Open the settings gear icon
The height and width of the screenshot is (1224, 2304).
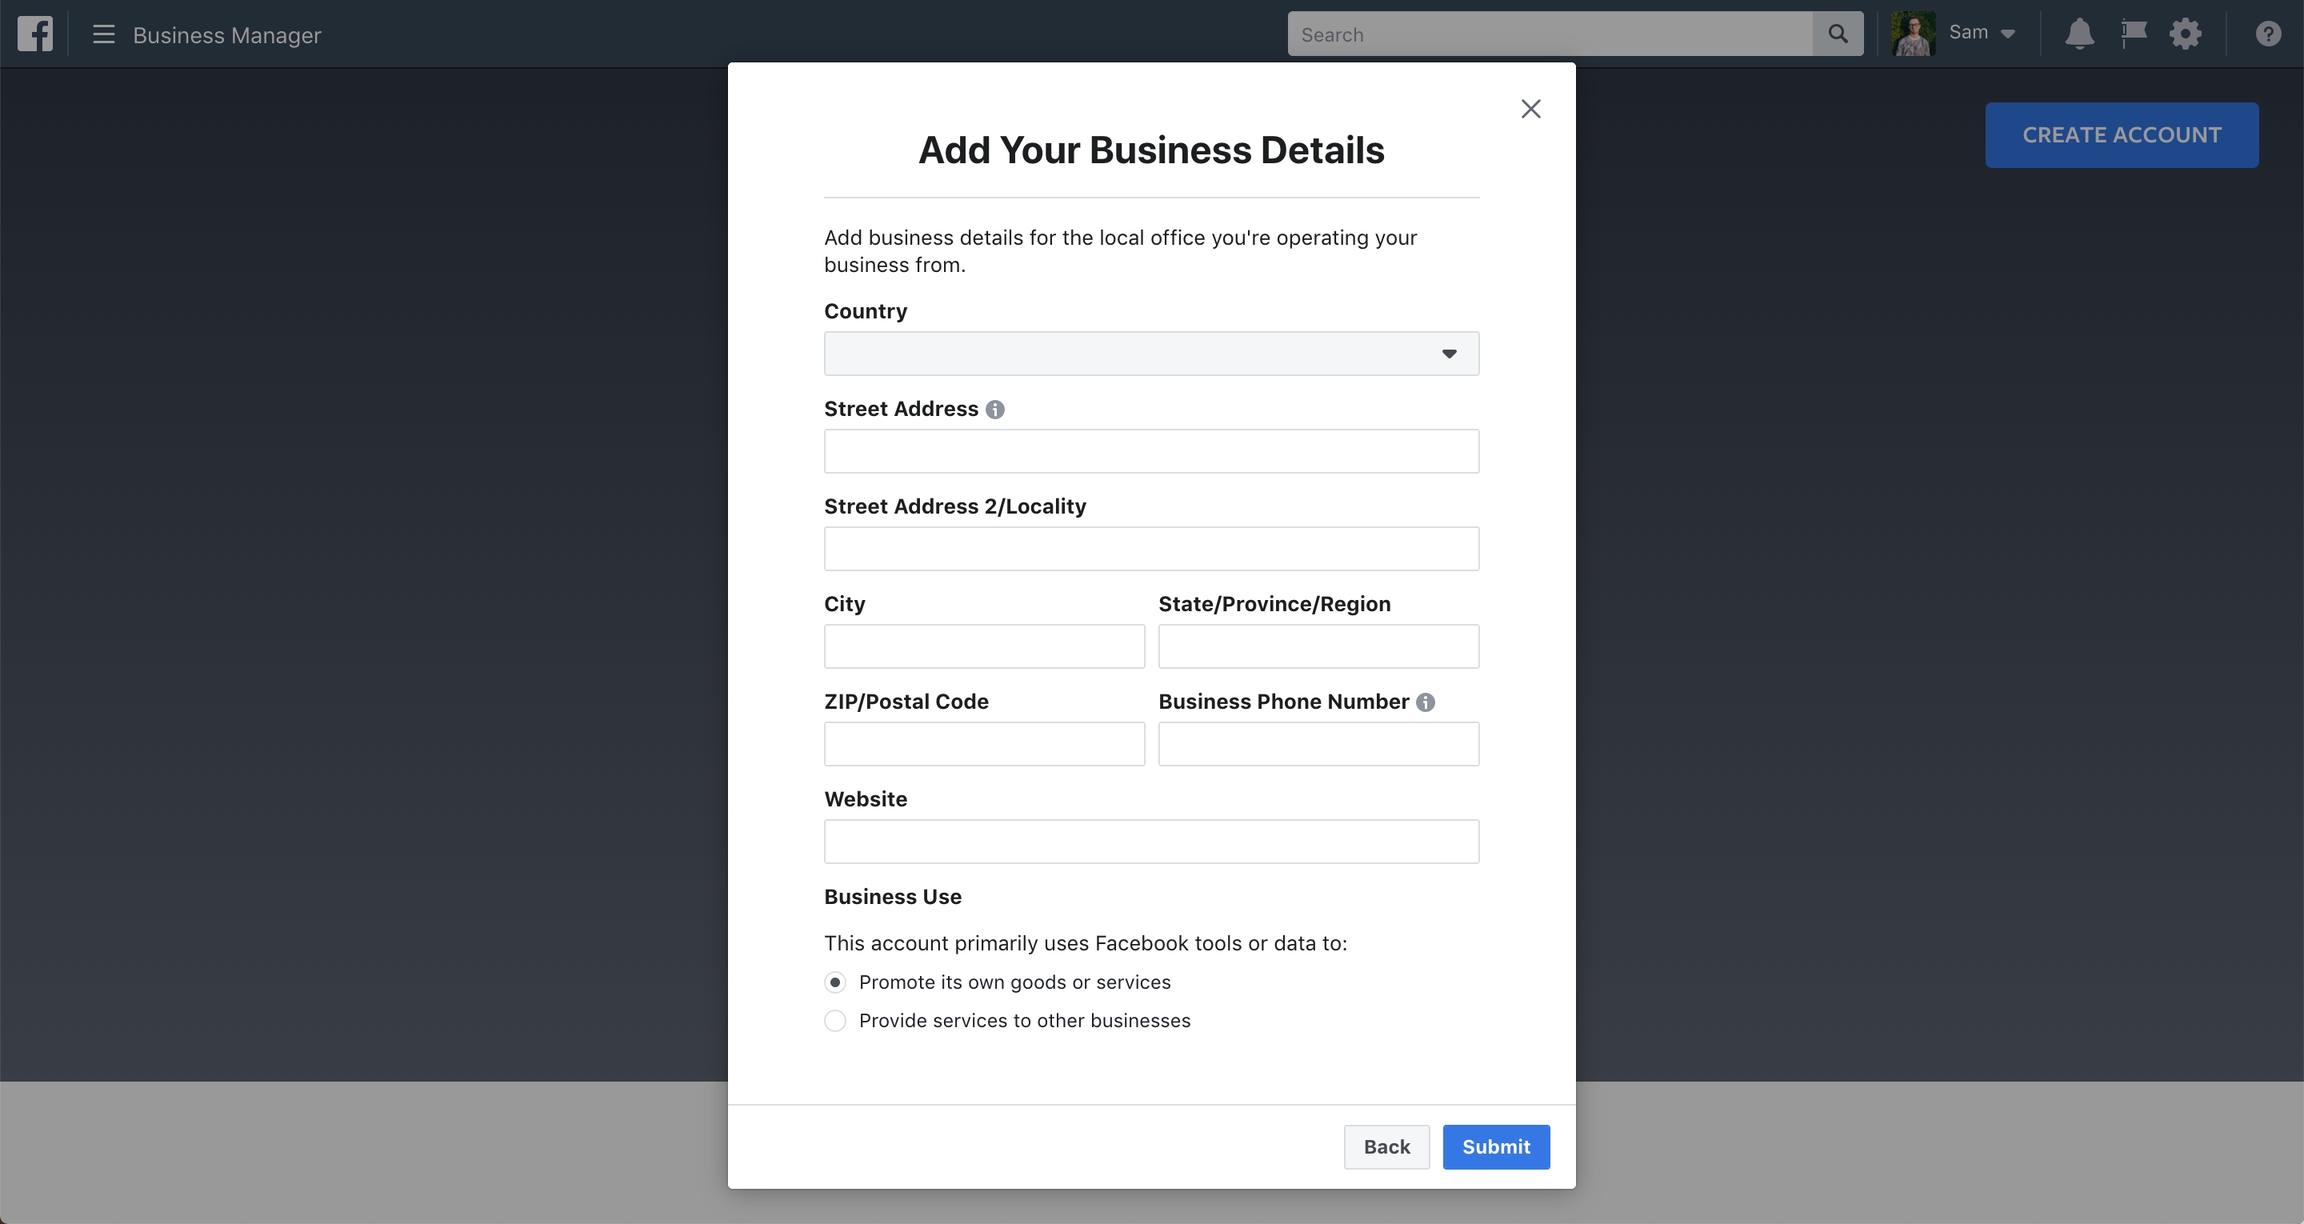coord(2186,34)
